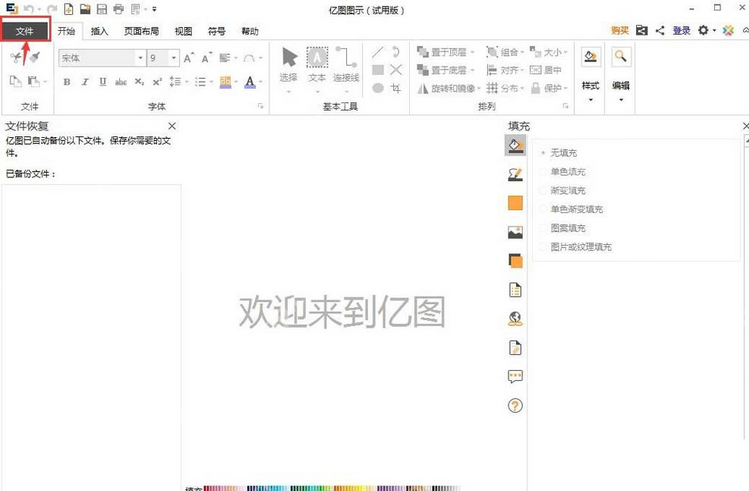The image size is (749, 491).
Task: Click the paste clipboard icon
Action: (33, 82)
